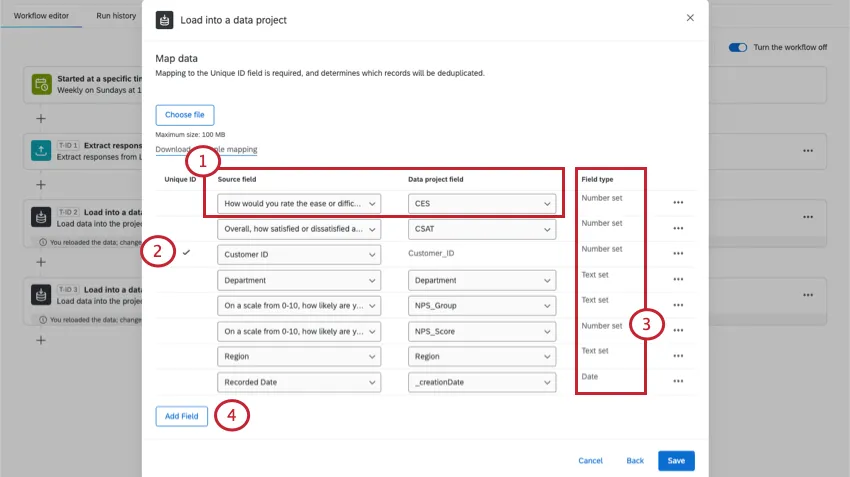Click the Add Field button

182,416
